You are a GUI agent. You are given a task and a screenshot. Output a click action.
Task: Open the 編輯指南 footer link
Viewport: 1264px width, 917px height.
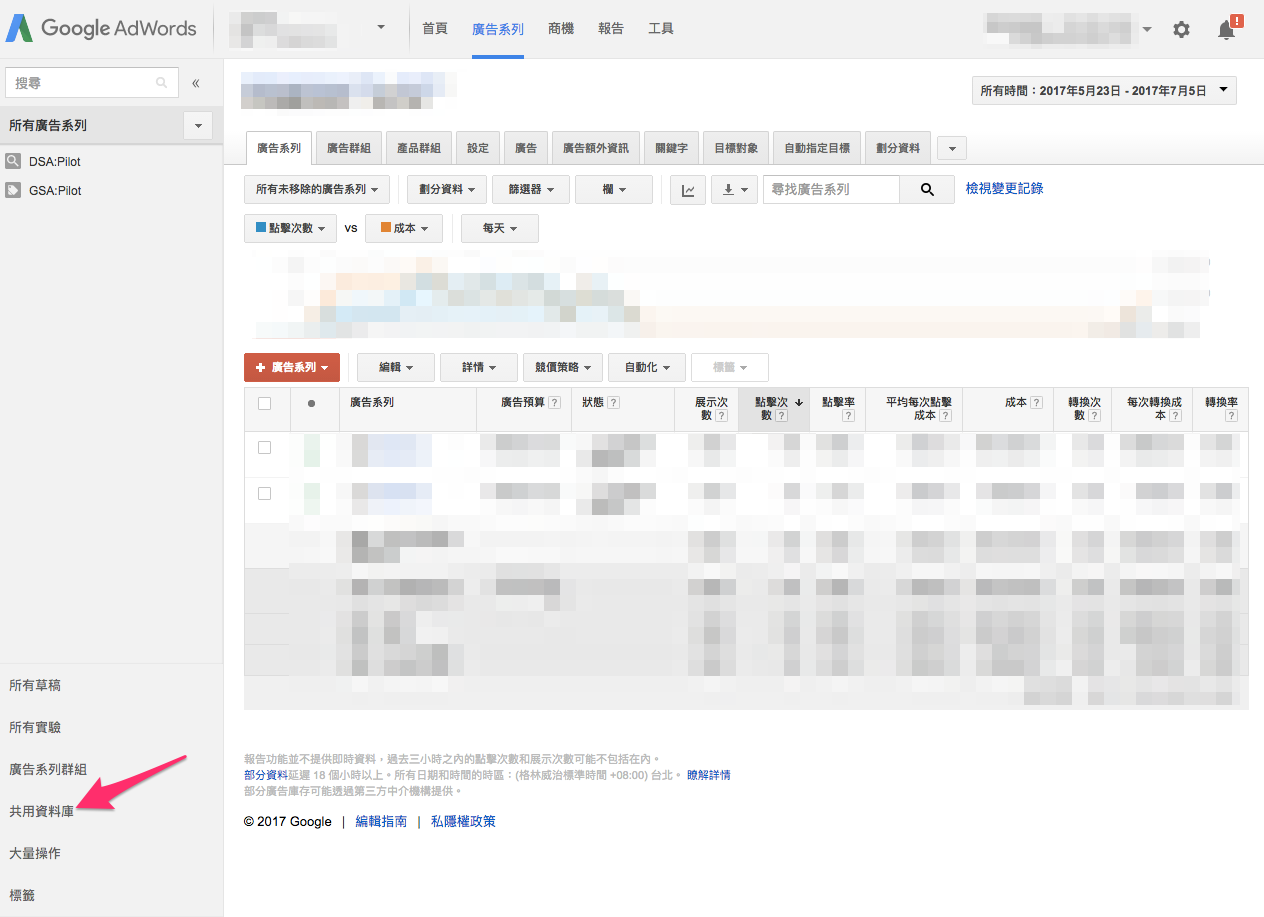click(x=381, y=822)
